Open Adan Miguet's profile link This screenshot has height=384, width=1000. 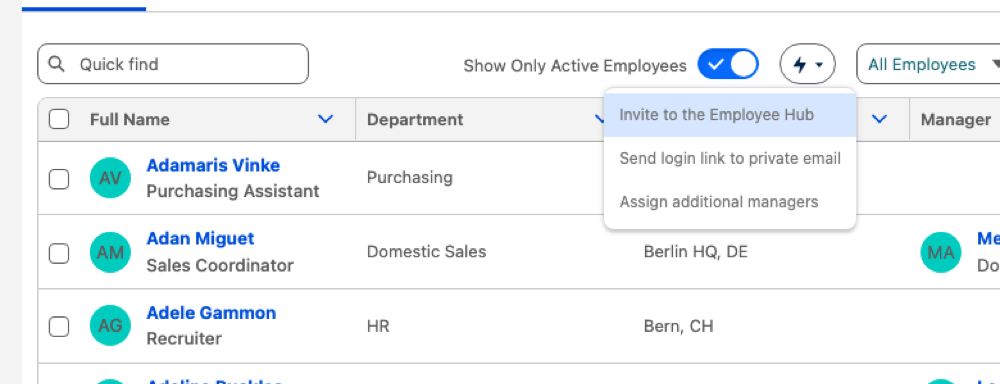click(200, 239)
